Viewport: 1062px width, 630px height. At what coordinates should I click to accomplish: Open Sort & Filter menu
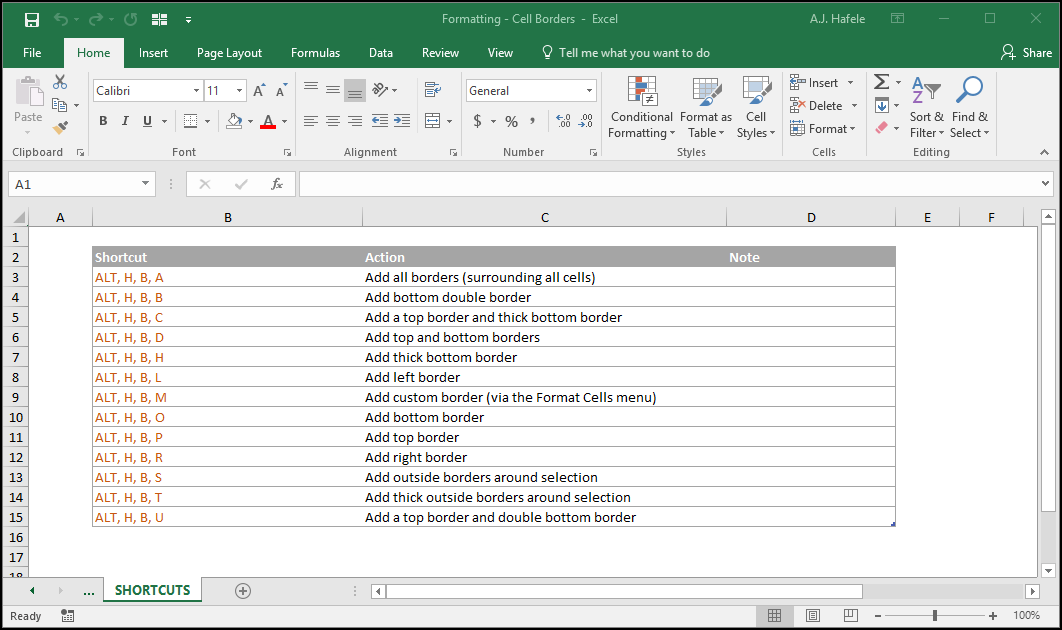(927, 107)
